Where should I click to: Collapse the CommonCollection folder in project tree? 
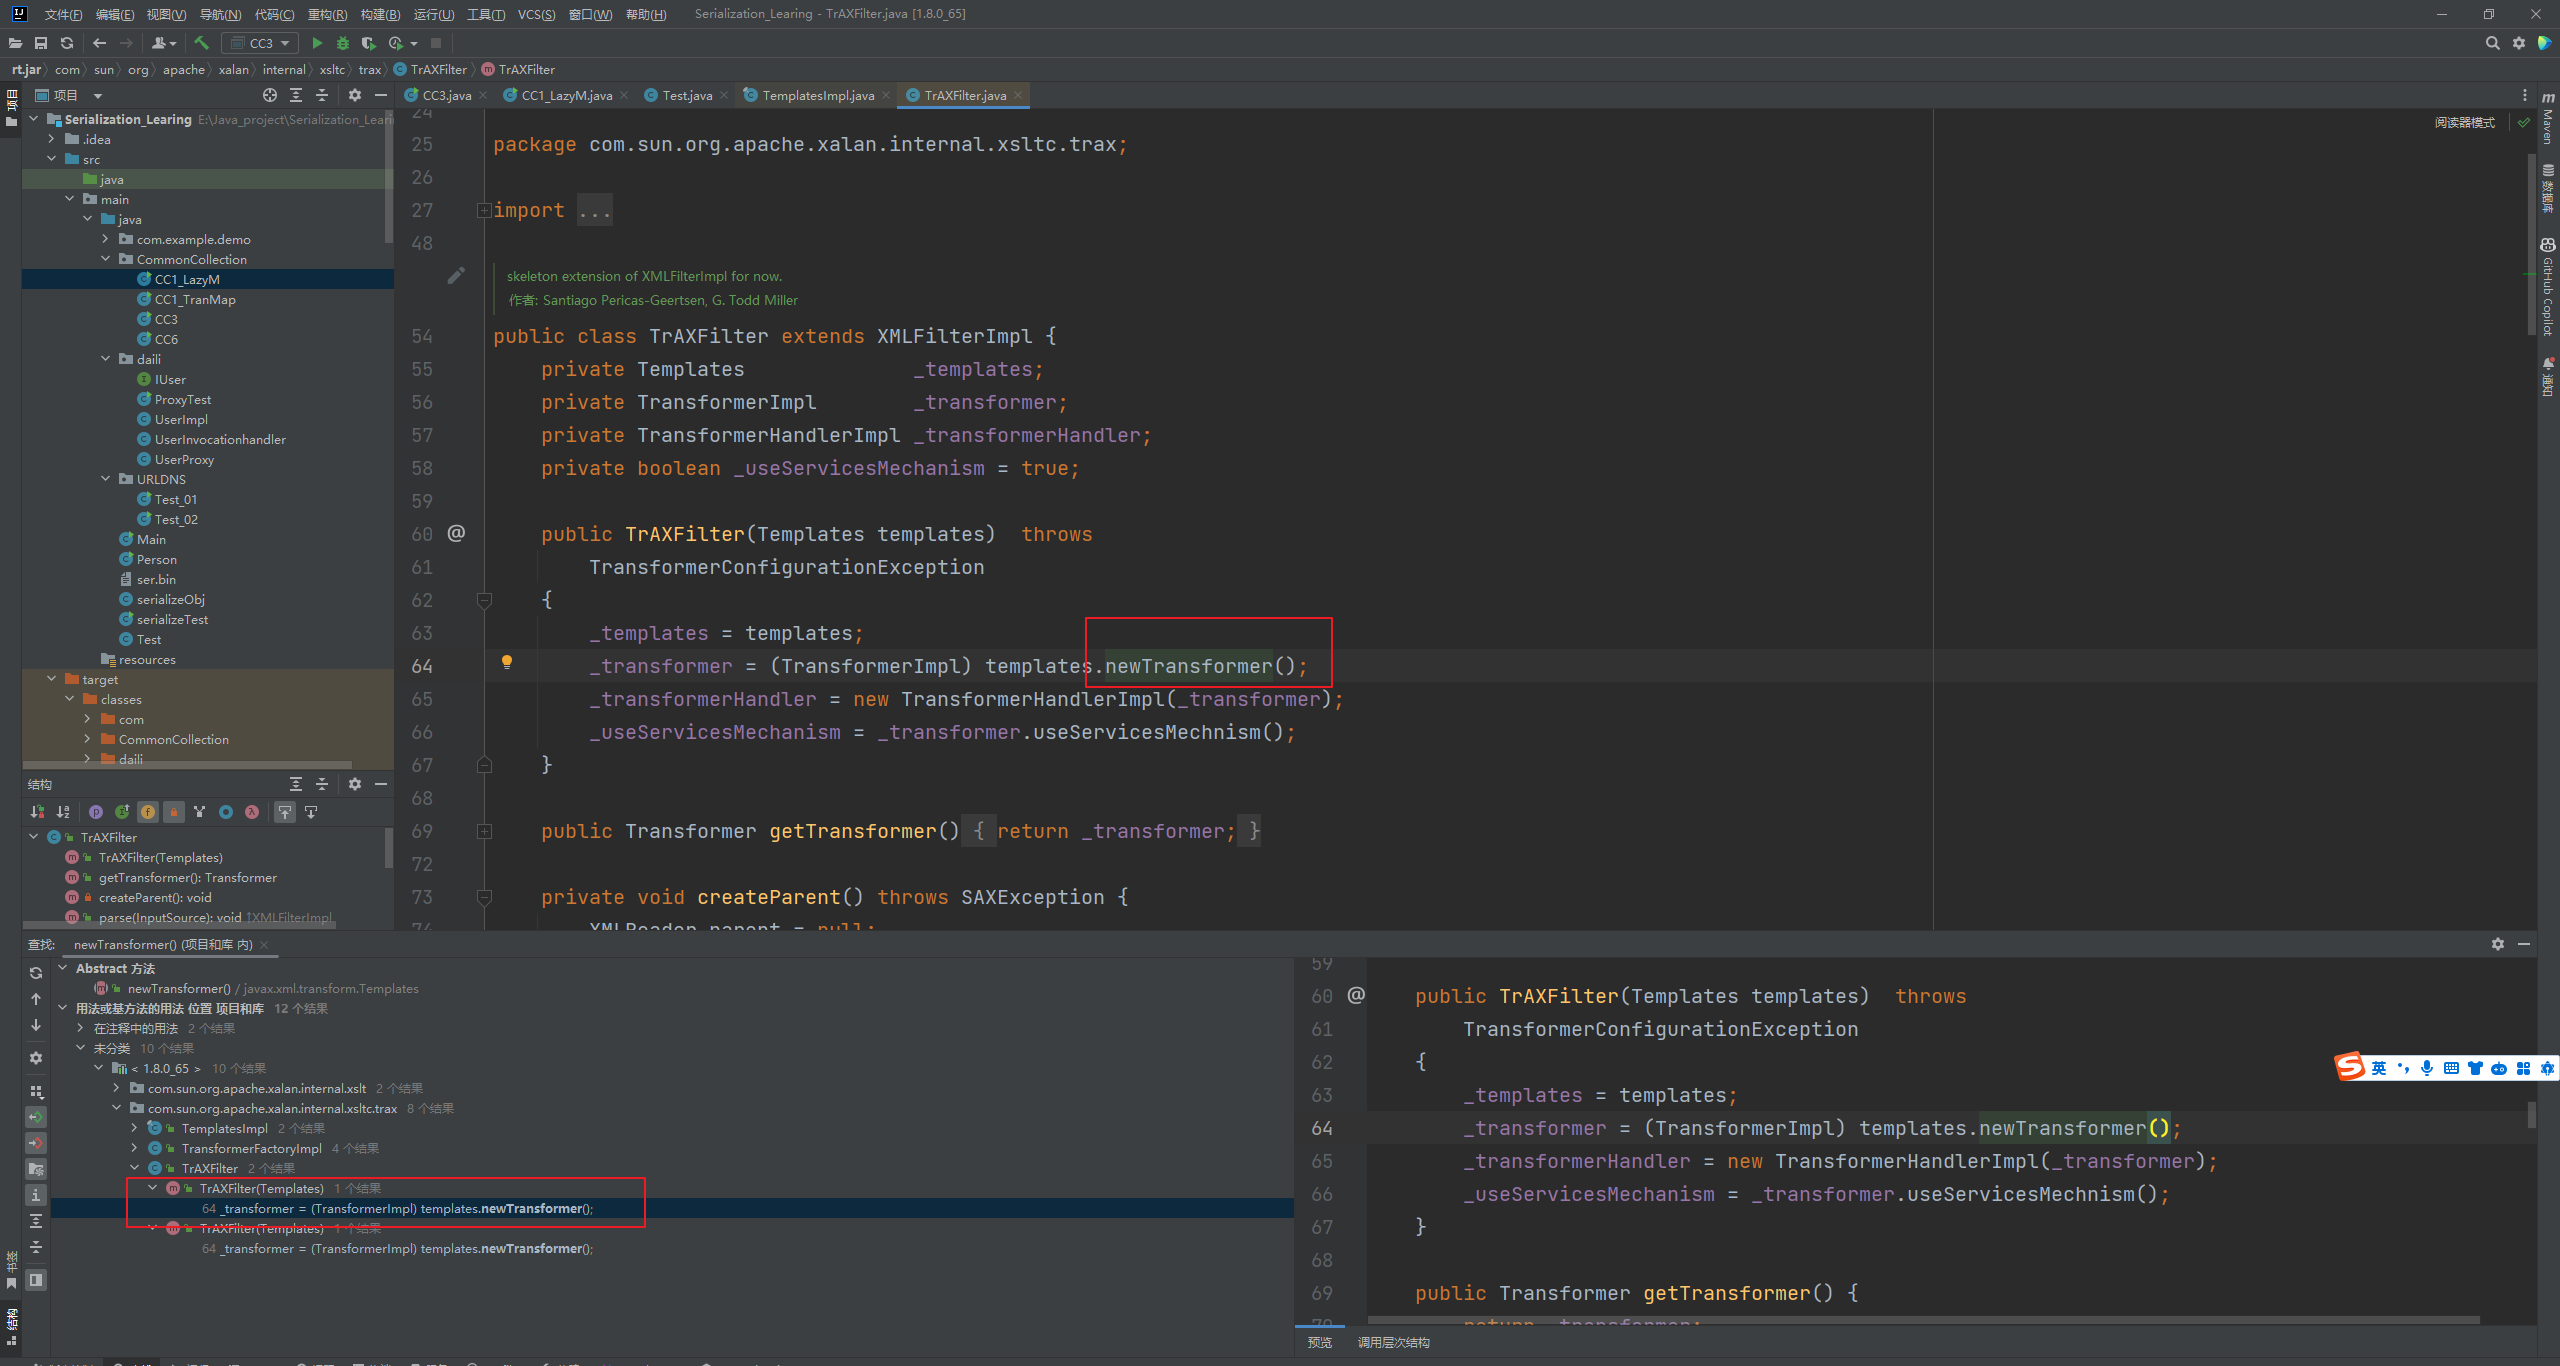tap(106, 259)
